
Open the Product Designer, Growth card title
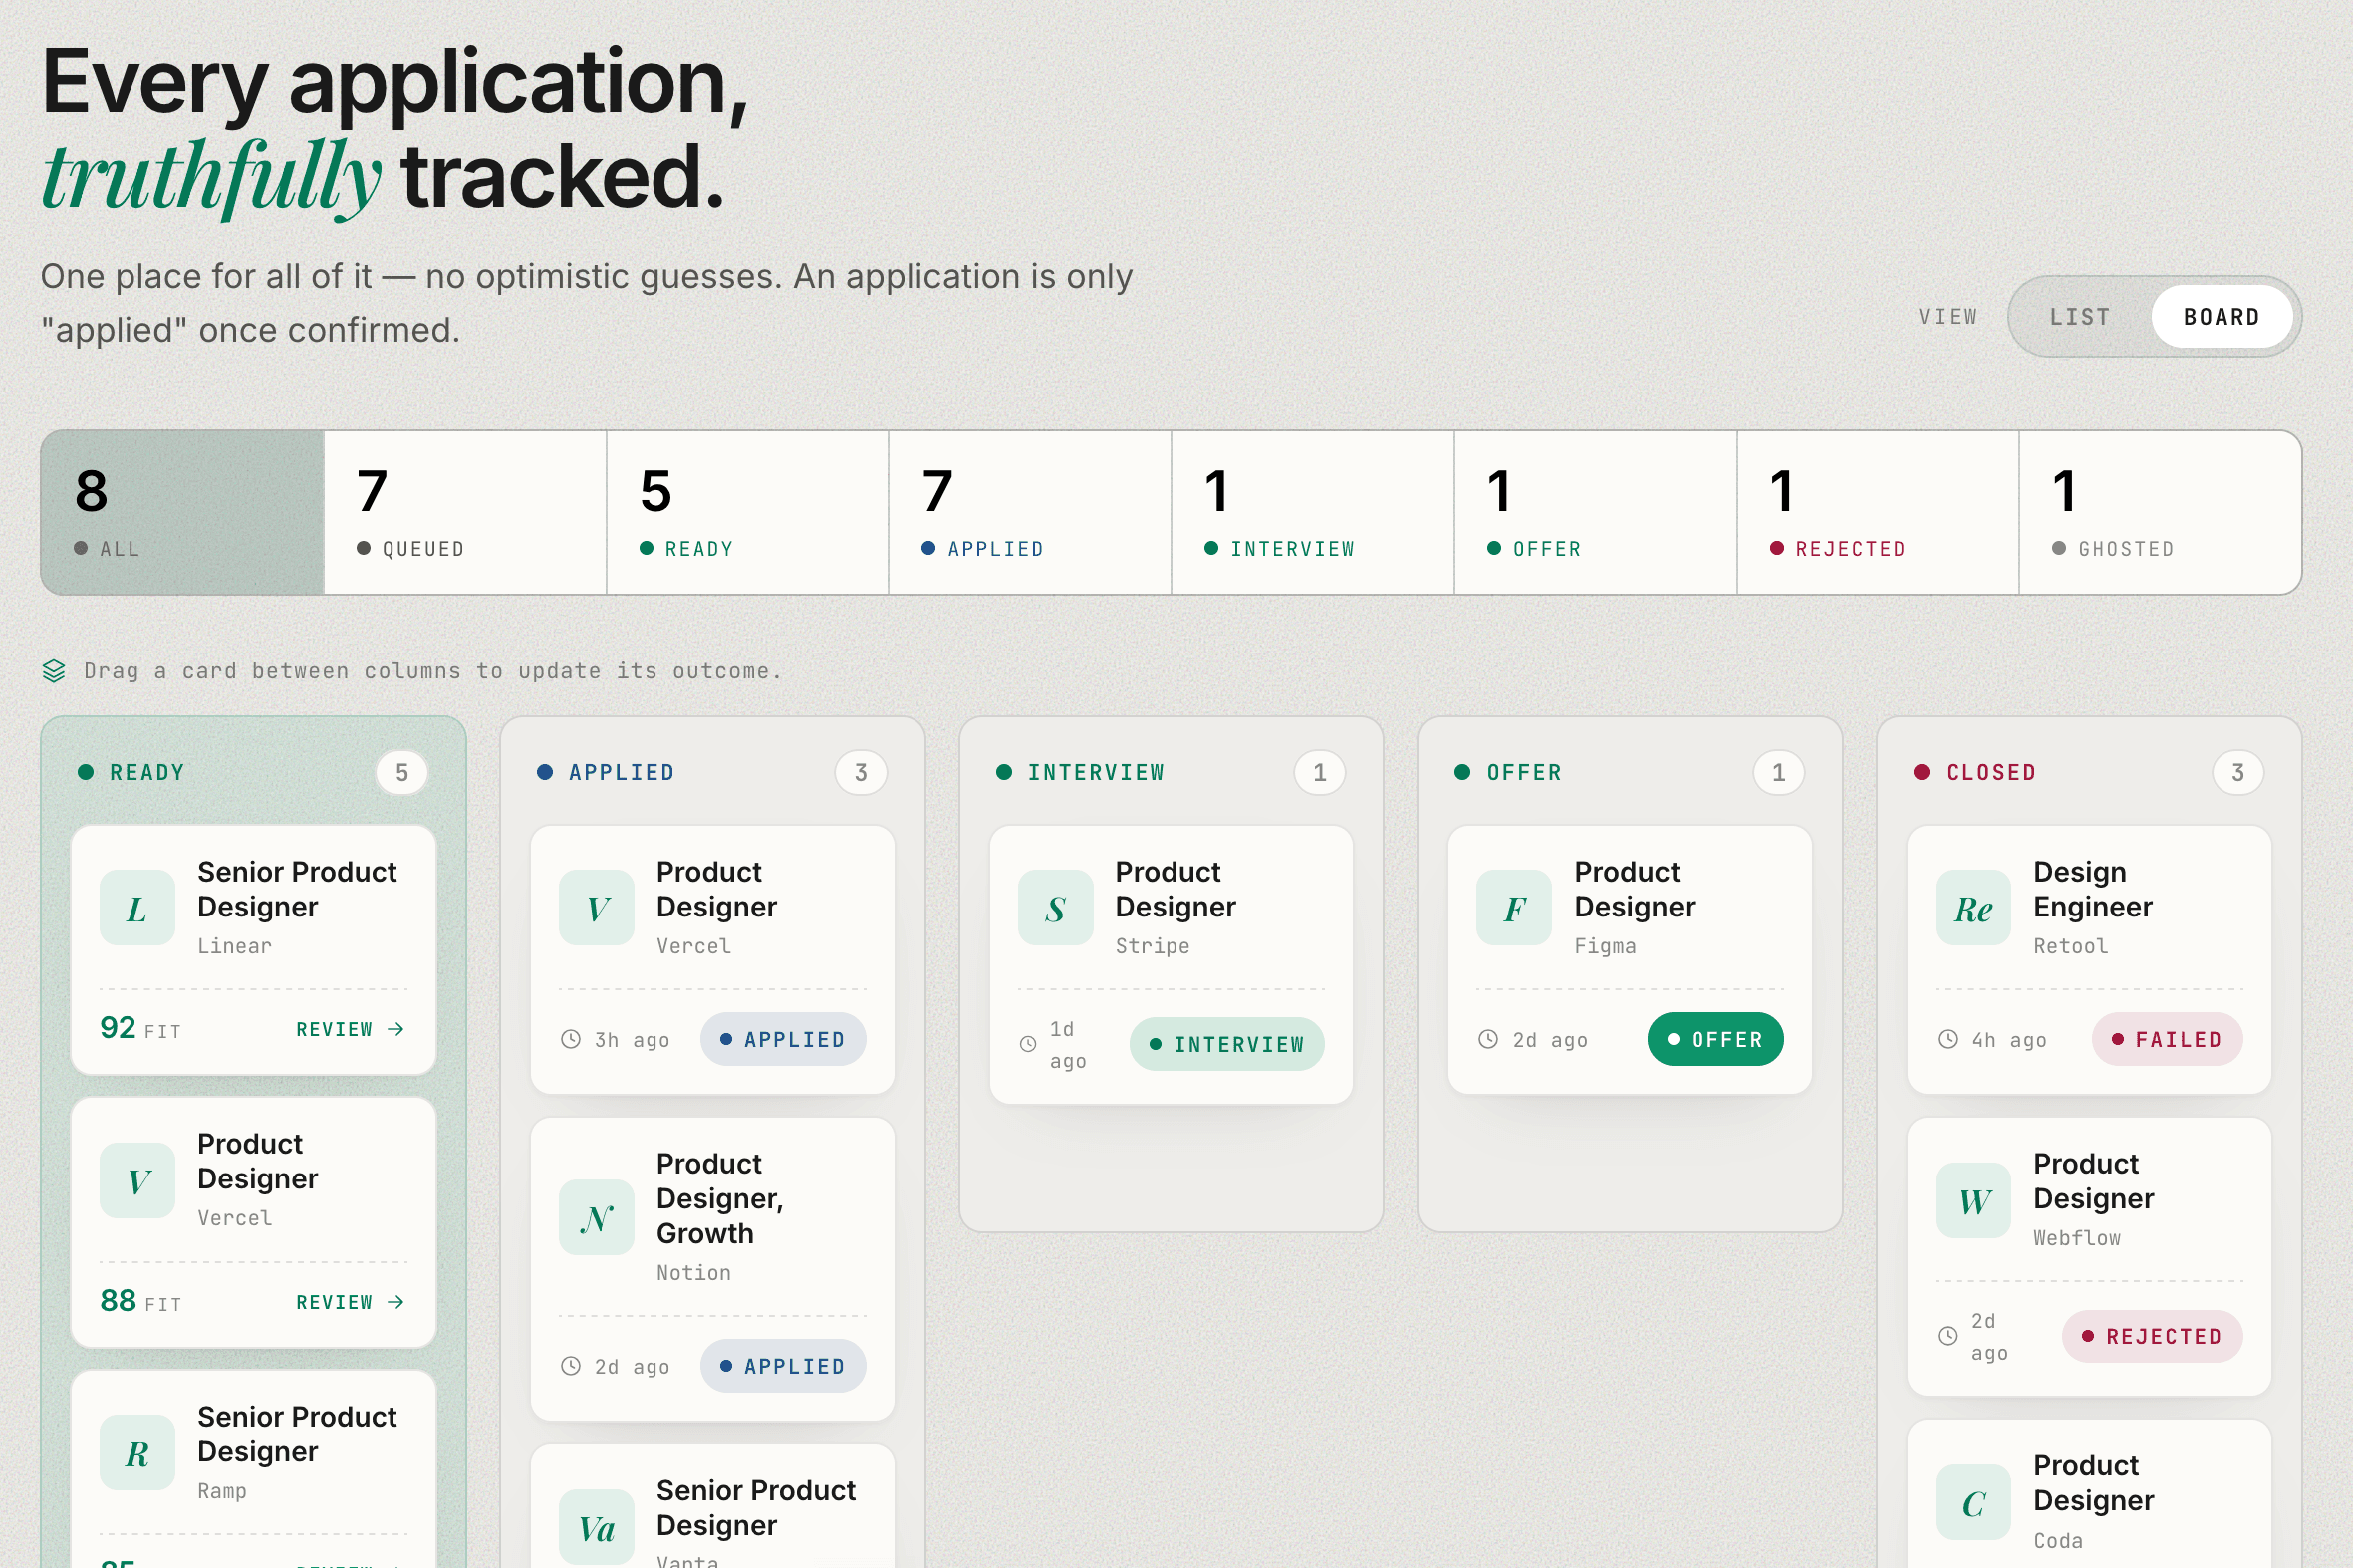click(720, 1198)
